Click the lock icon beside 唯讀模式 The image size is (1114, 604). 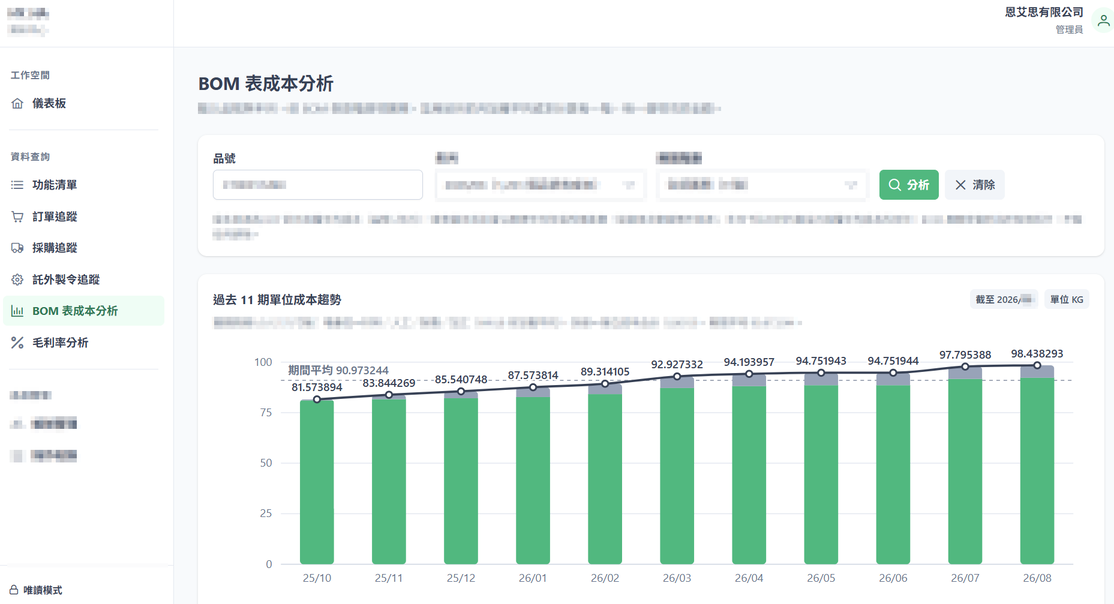[13, 590]
